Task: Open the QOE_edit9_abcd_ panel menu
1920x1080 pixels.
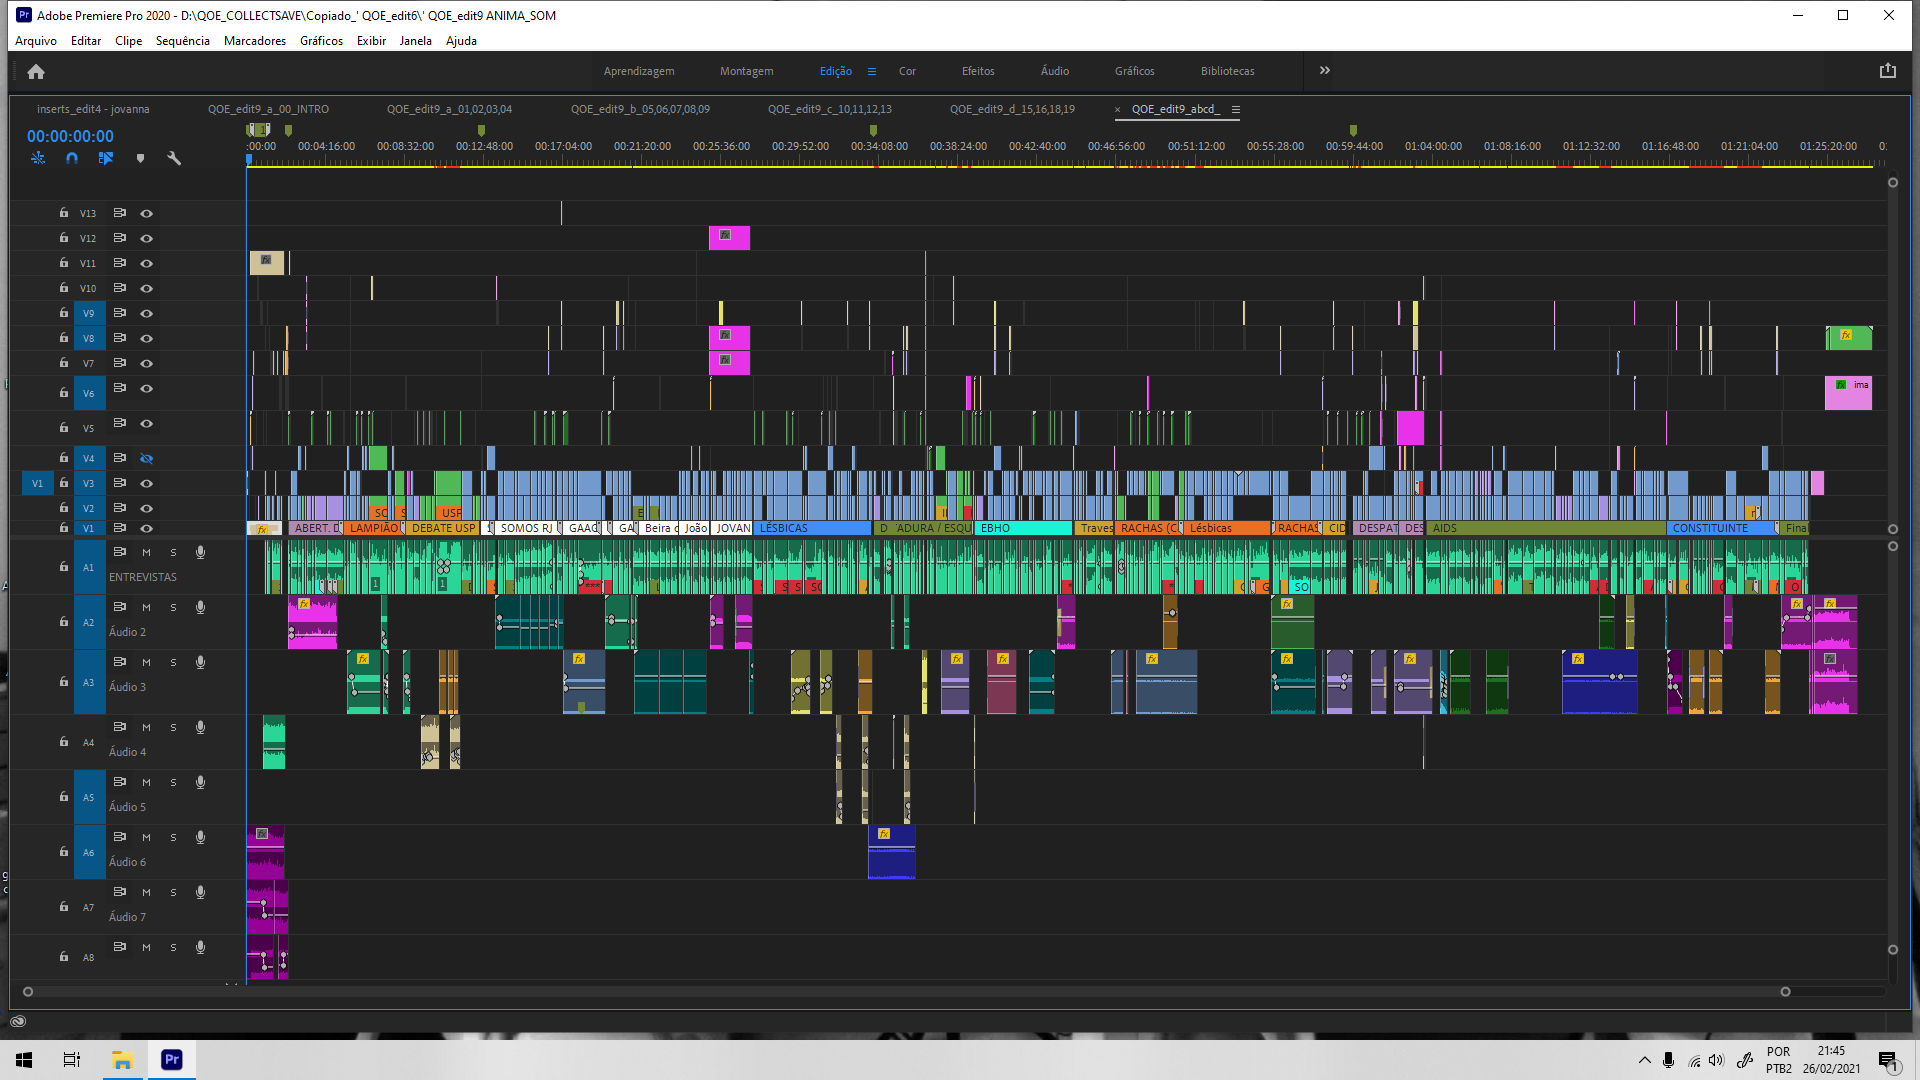Action: (1236, 110)
